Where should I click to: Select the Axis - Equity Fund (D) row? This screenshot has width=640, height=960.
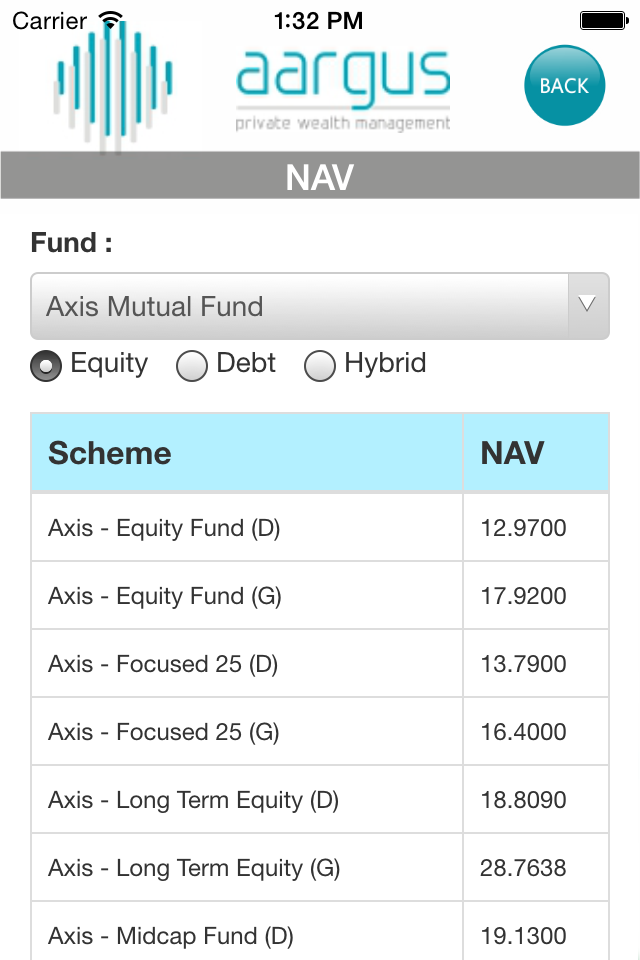click(x=320, y=528)
